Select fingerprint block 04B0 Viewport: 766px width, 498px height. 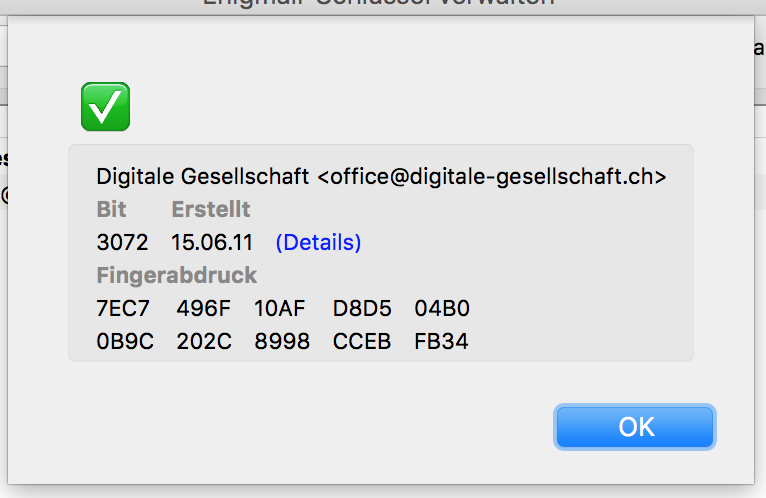(x=442, y=308)
